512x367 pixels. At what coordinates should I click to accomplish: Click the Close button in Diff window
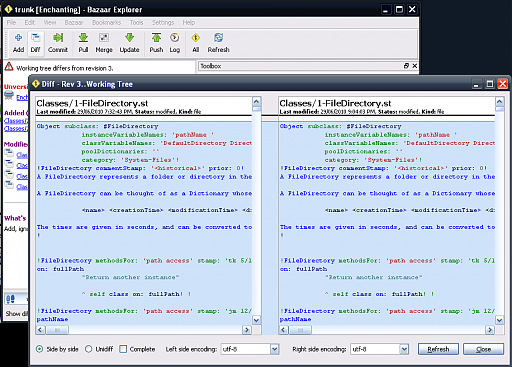(483, 349)
